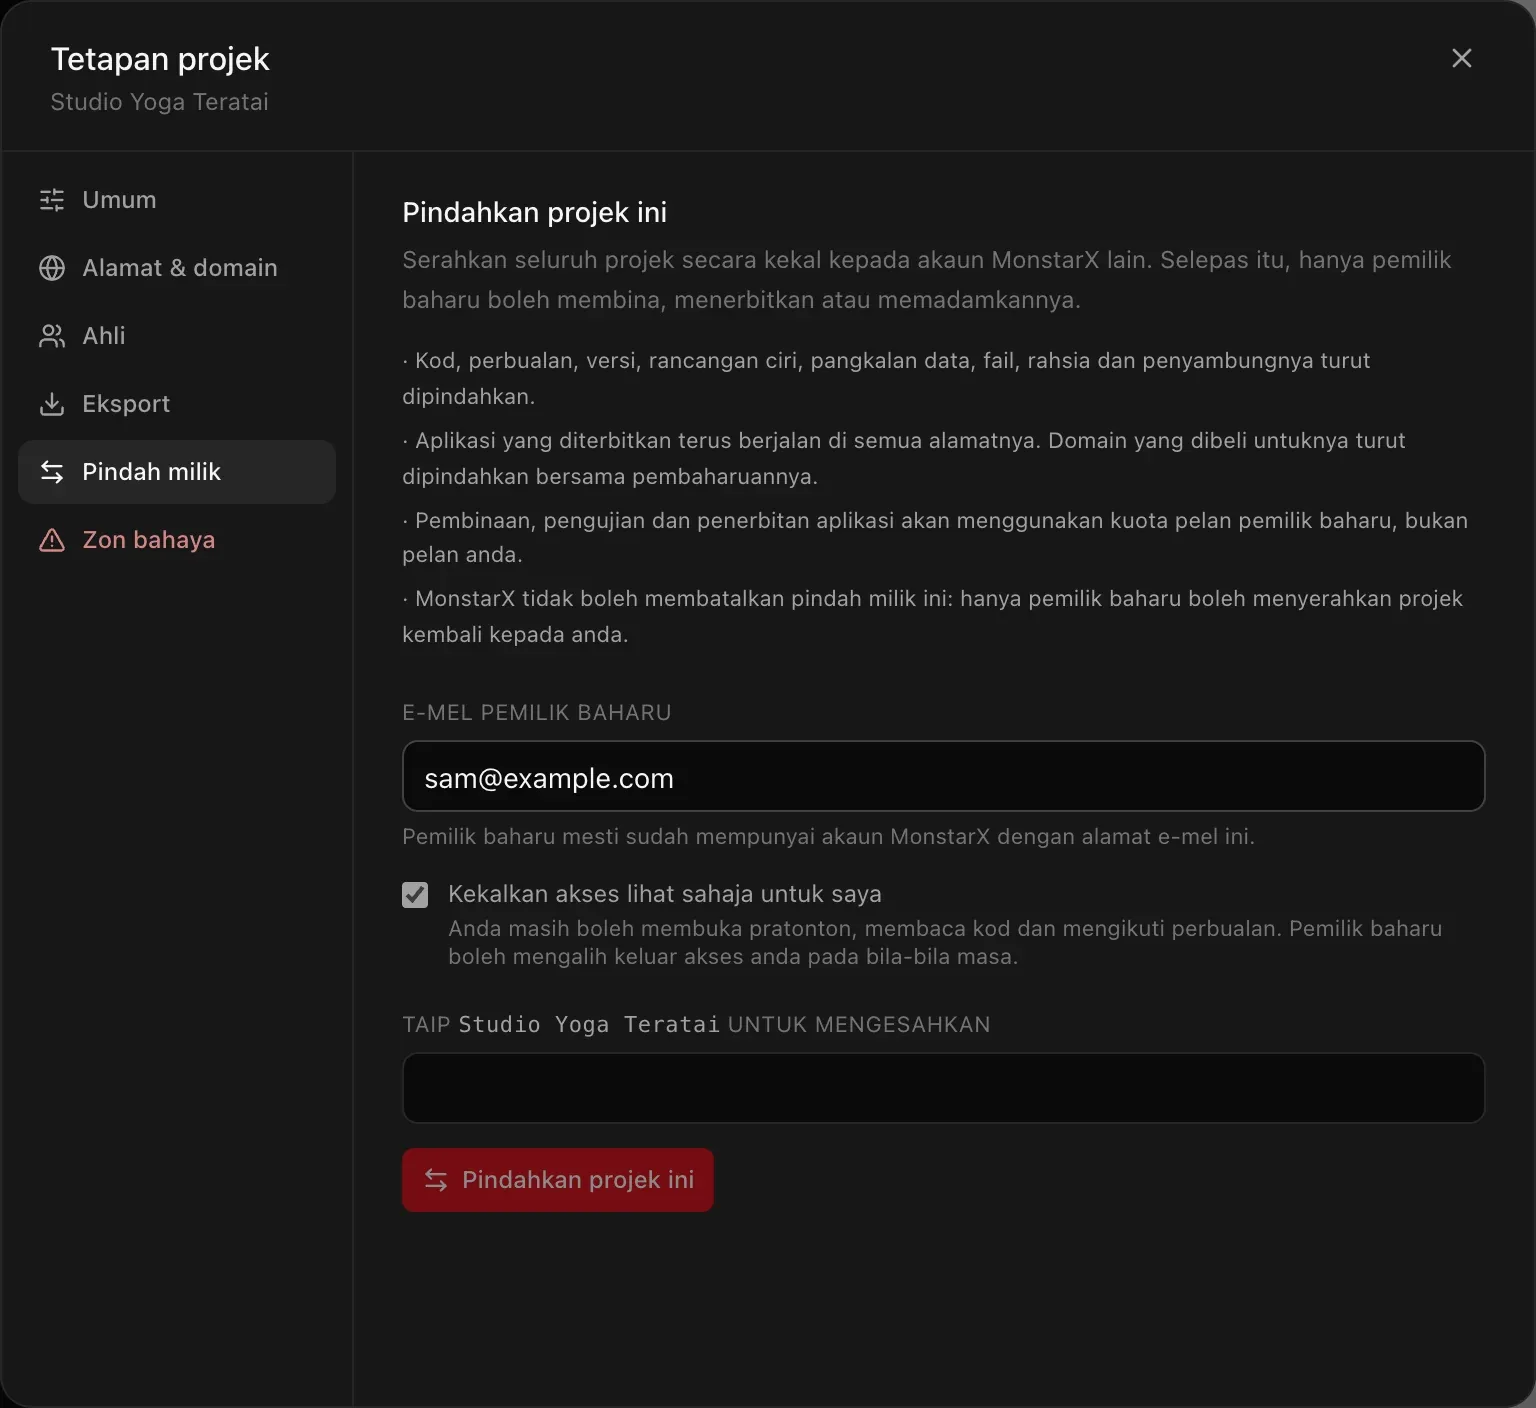Viewport: 1536px width, 1408px height.
Task: Click the Studio Yoga Teratai subtitle in header
Action: click(x=160, y=102)
